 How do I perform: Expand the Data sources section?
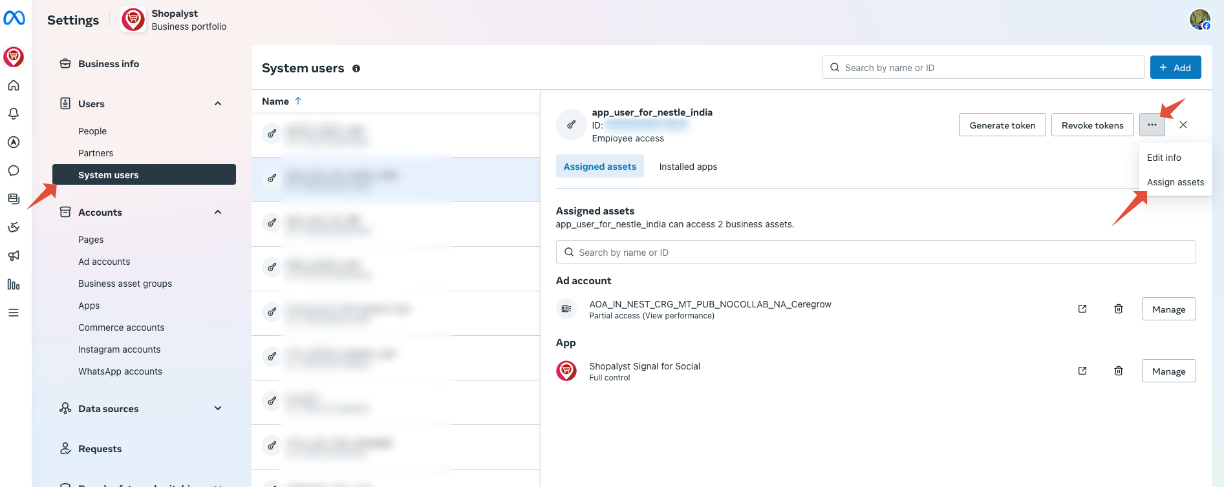pos(218,409)
